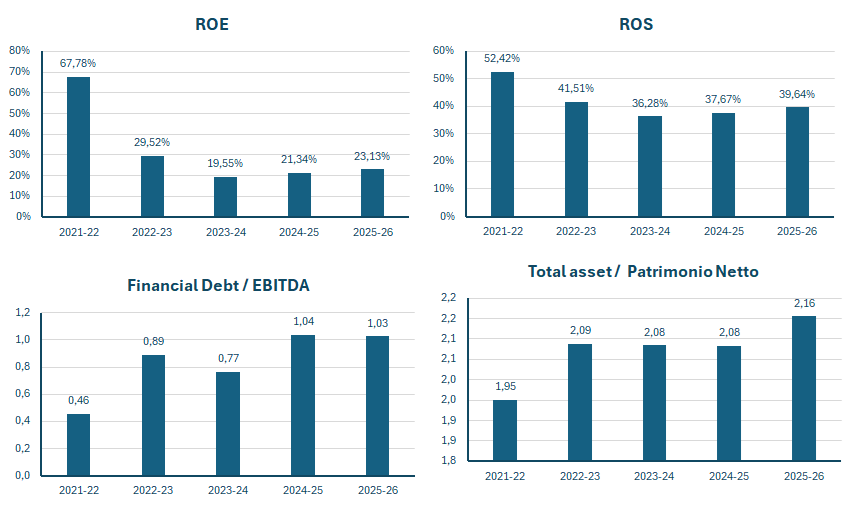Image resolution: width=857 pixels, height=520 pixels.
Task: Click the 60% axis label in the ROS chart
Action: click(x=443, y=50)
